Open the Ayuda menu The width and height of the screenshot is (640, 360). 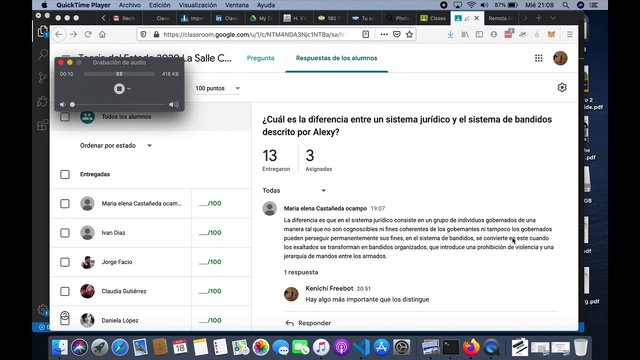point(266,5)
